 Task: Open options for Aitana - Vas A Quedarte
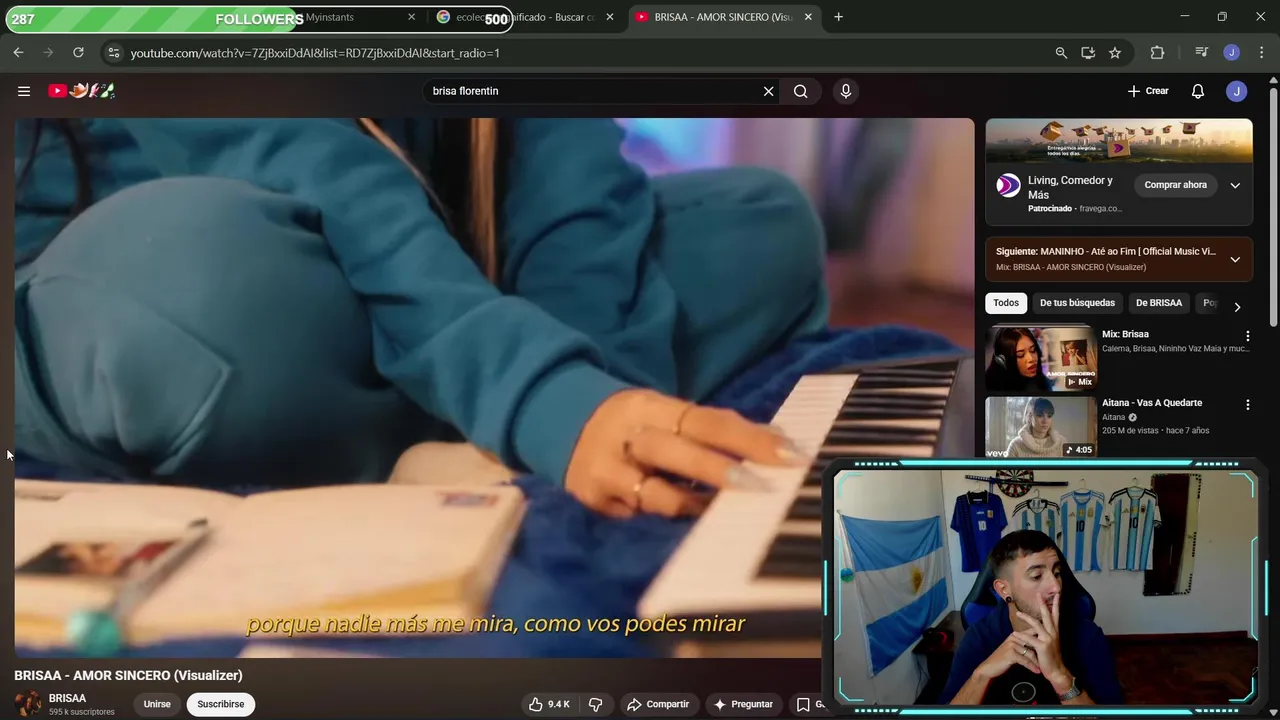point(1247,405)
